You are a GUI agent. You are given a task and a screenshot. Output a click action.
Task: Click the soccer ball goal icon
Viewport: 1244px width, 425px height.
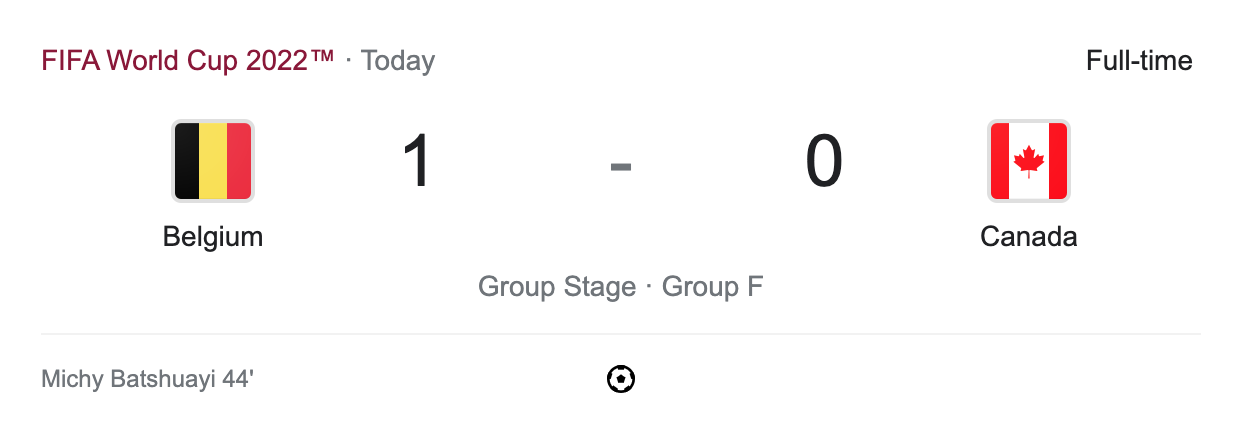point(621,380)
